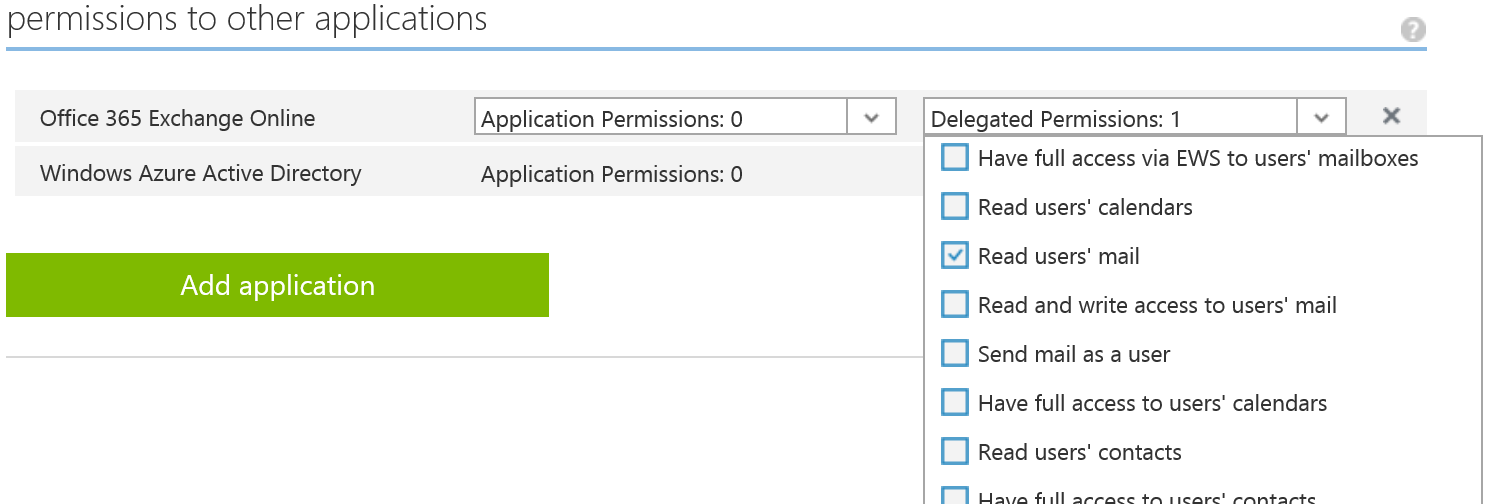Select the Windows Azure Active Directory row
This screenshot has width=1494, height=504.
(468, 171)
